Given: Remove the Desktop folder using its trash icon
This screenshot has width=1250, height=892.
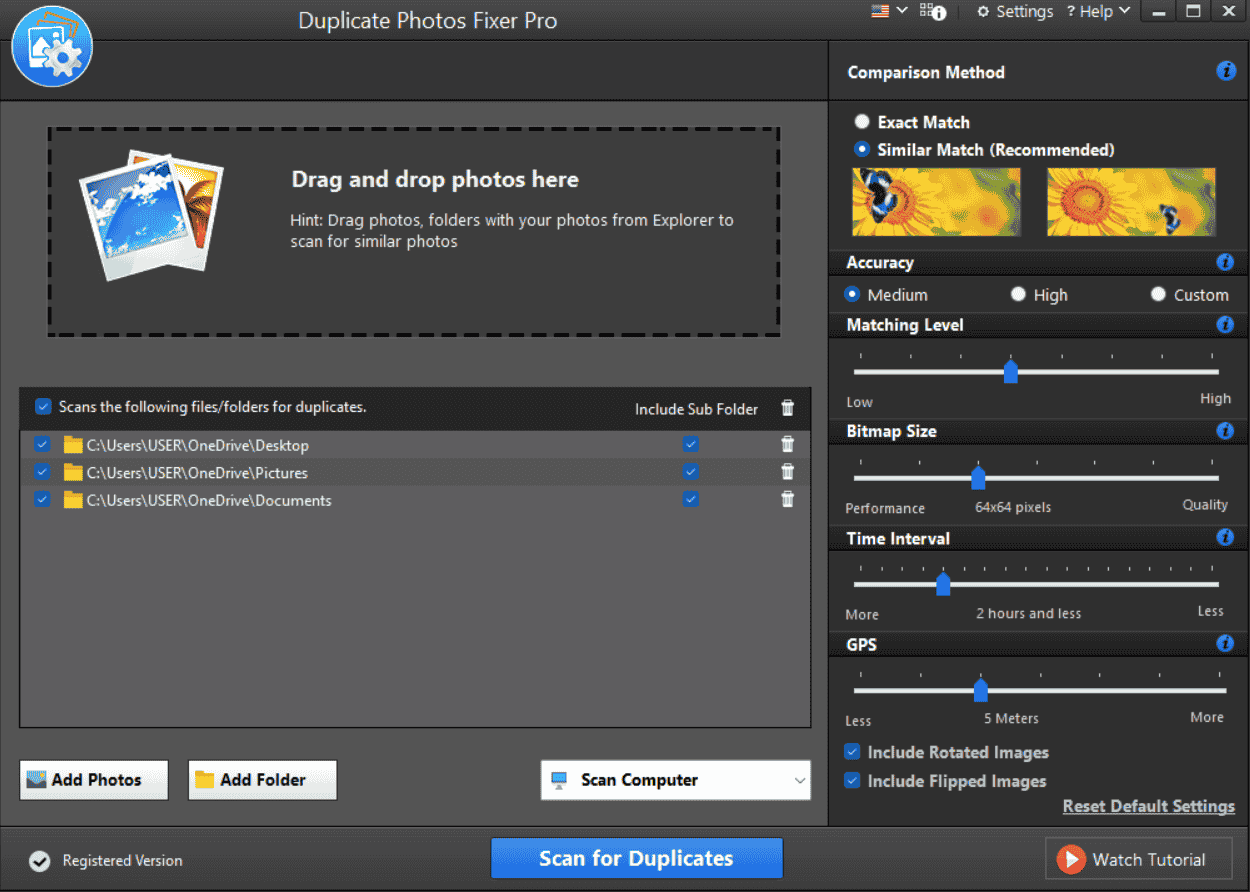Looking at the screenshot, I should click(x=788, y=444).
